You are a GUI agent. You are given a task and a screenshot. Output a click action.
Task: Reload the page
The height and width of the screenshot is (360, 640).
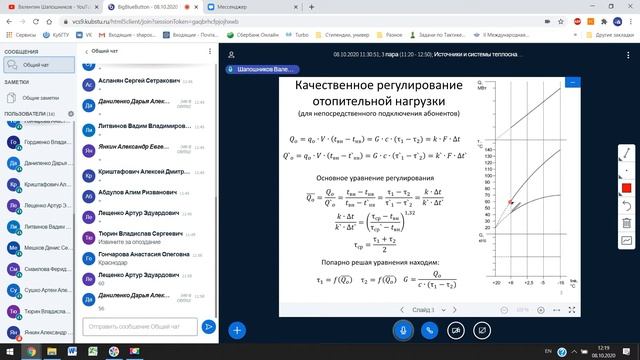tap(36, 22)
